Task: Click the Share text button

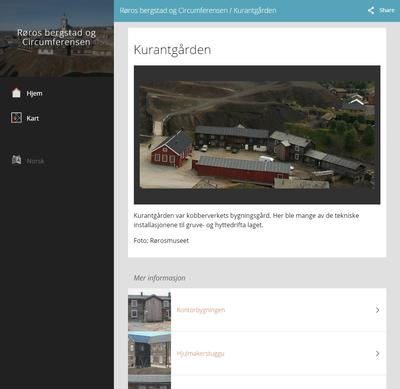Action: (387, 10)
